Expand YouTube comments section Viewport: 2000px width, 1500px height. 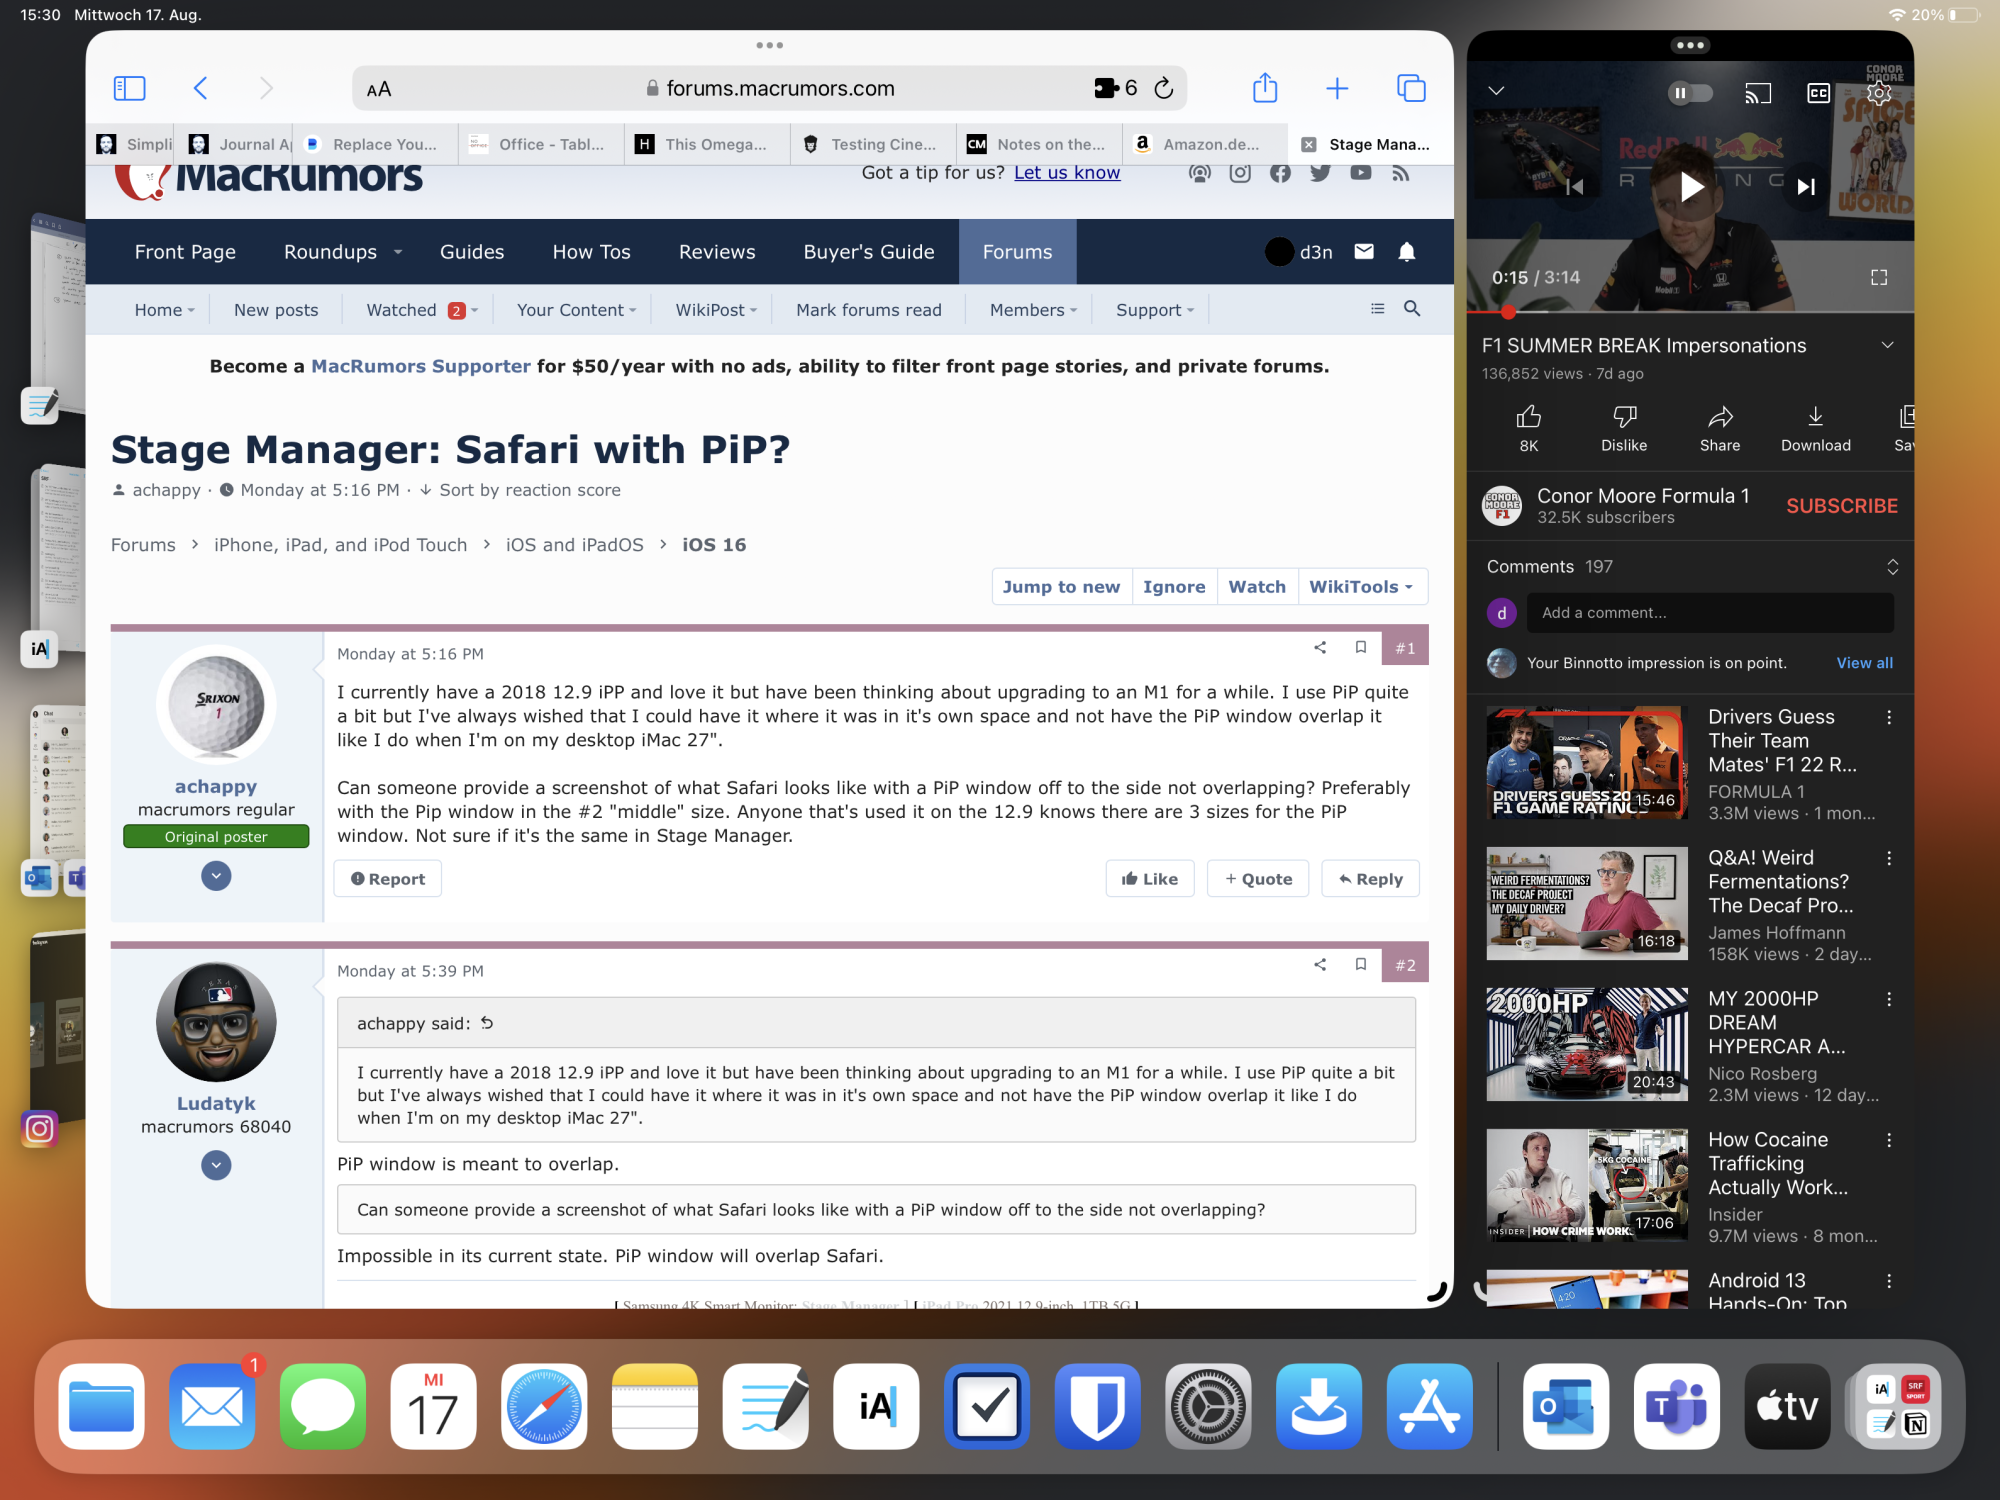(1892, 567)
